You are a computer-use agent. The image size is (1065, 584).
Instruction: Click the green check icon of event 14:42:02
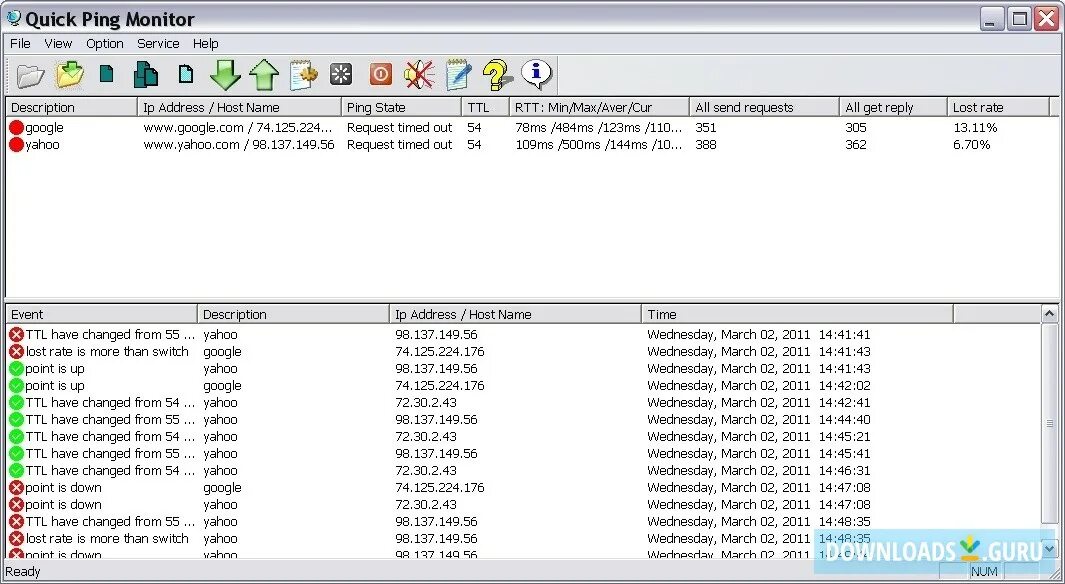coord(16,386)
